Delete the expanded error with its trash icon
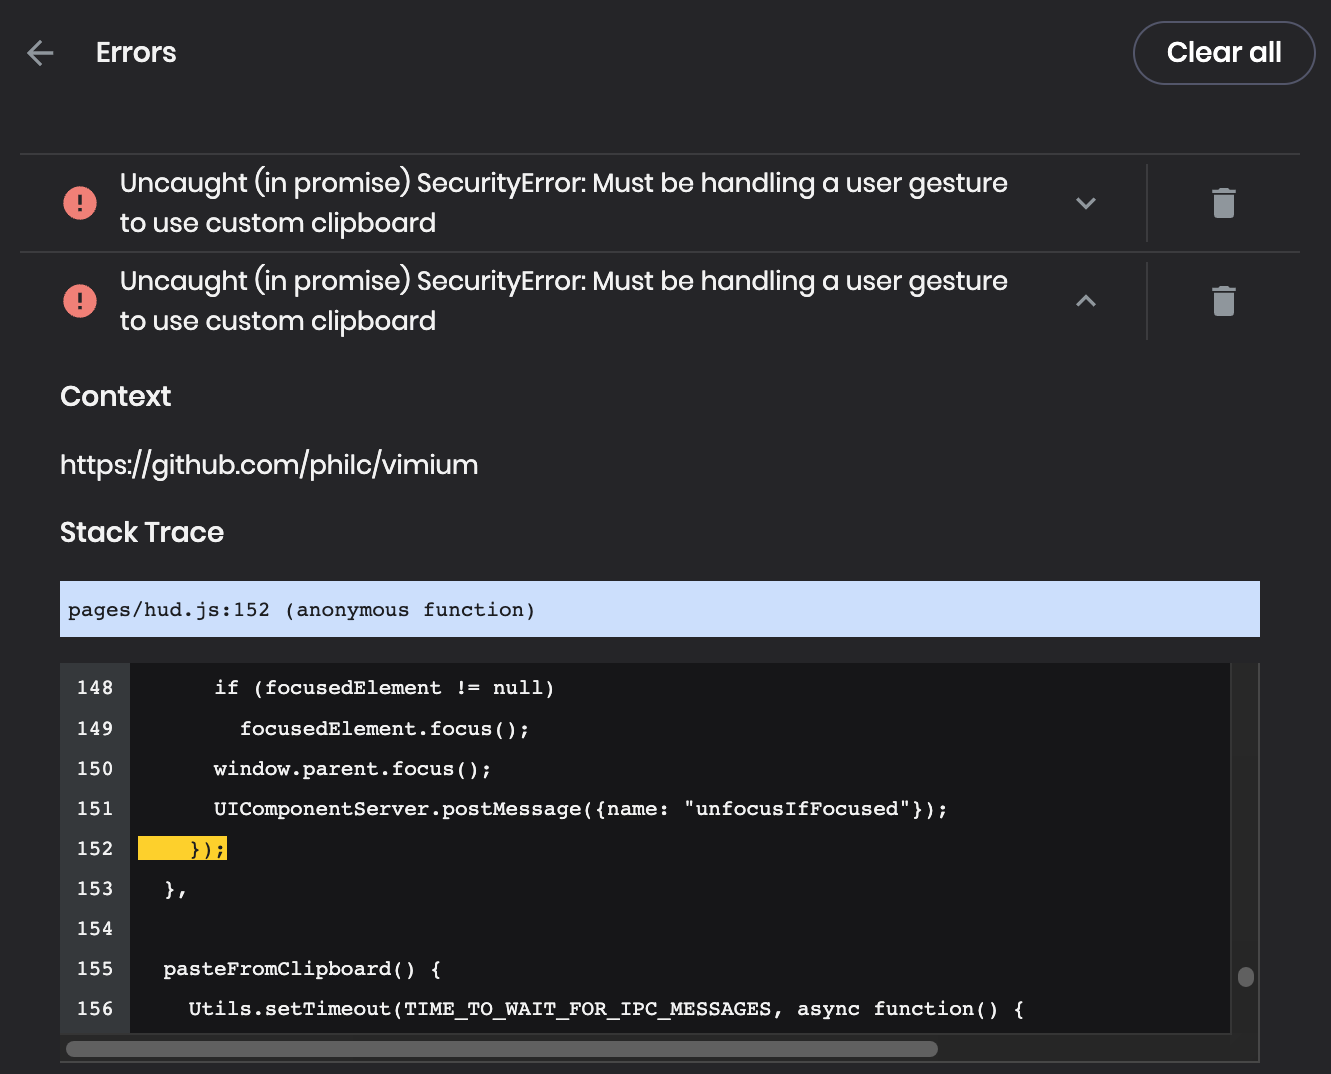The height and width of the screenshot is (1074, 1331). click(1224, 300)
